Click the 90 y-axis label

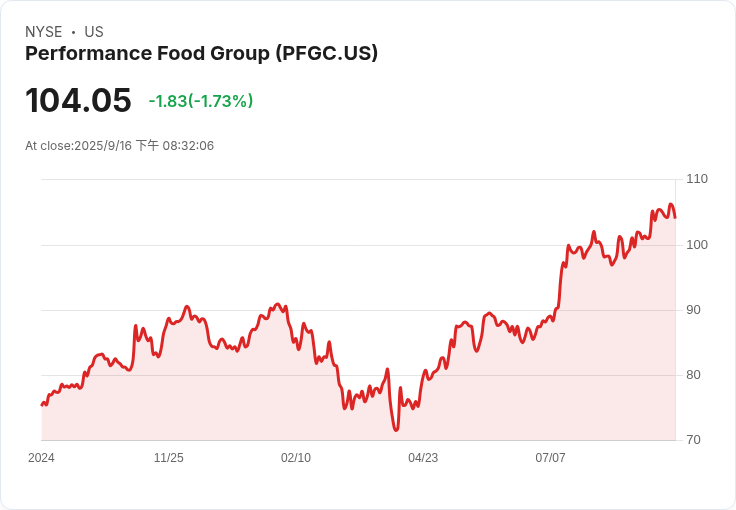[693, 310]
